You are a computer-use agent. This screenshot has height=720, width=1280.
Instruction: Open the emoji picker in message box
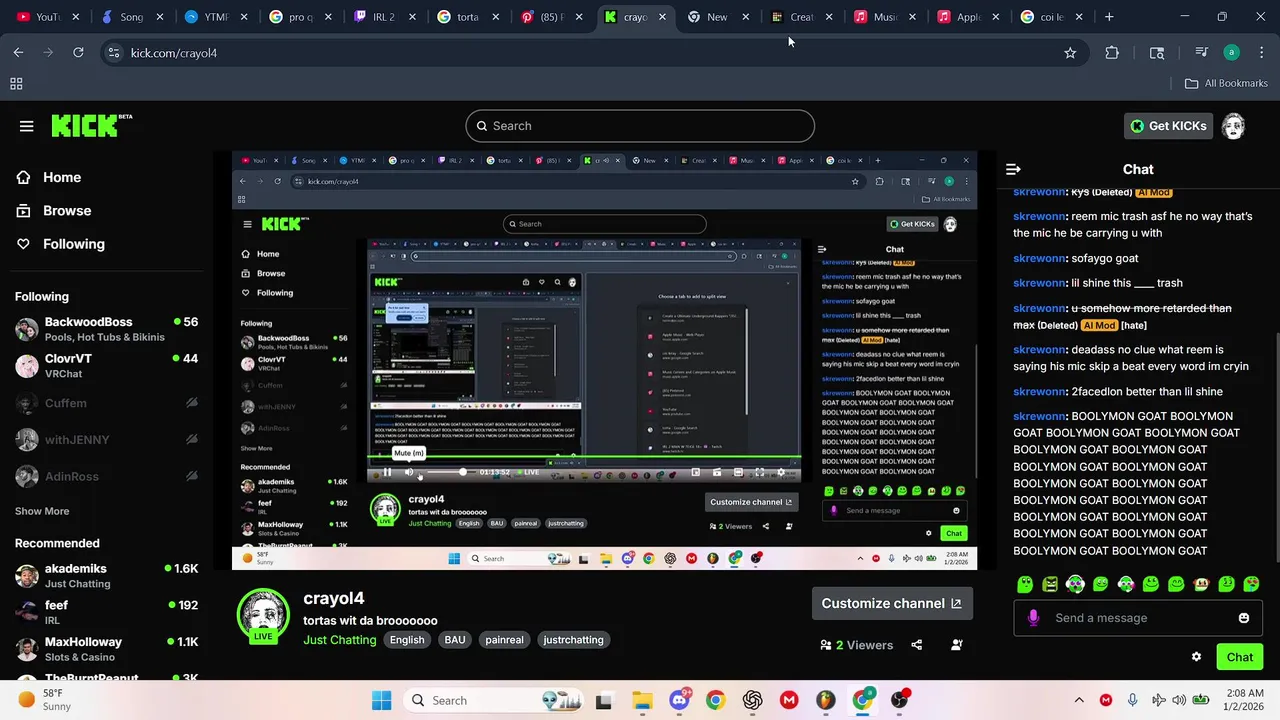pyautogui.click(x=1244, y=618)
